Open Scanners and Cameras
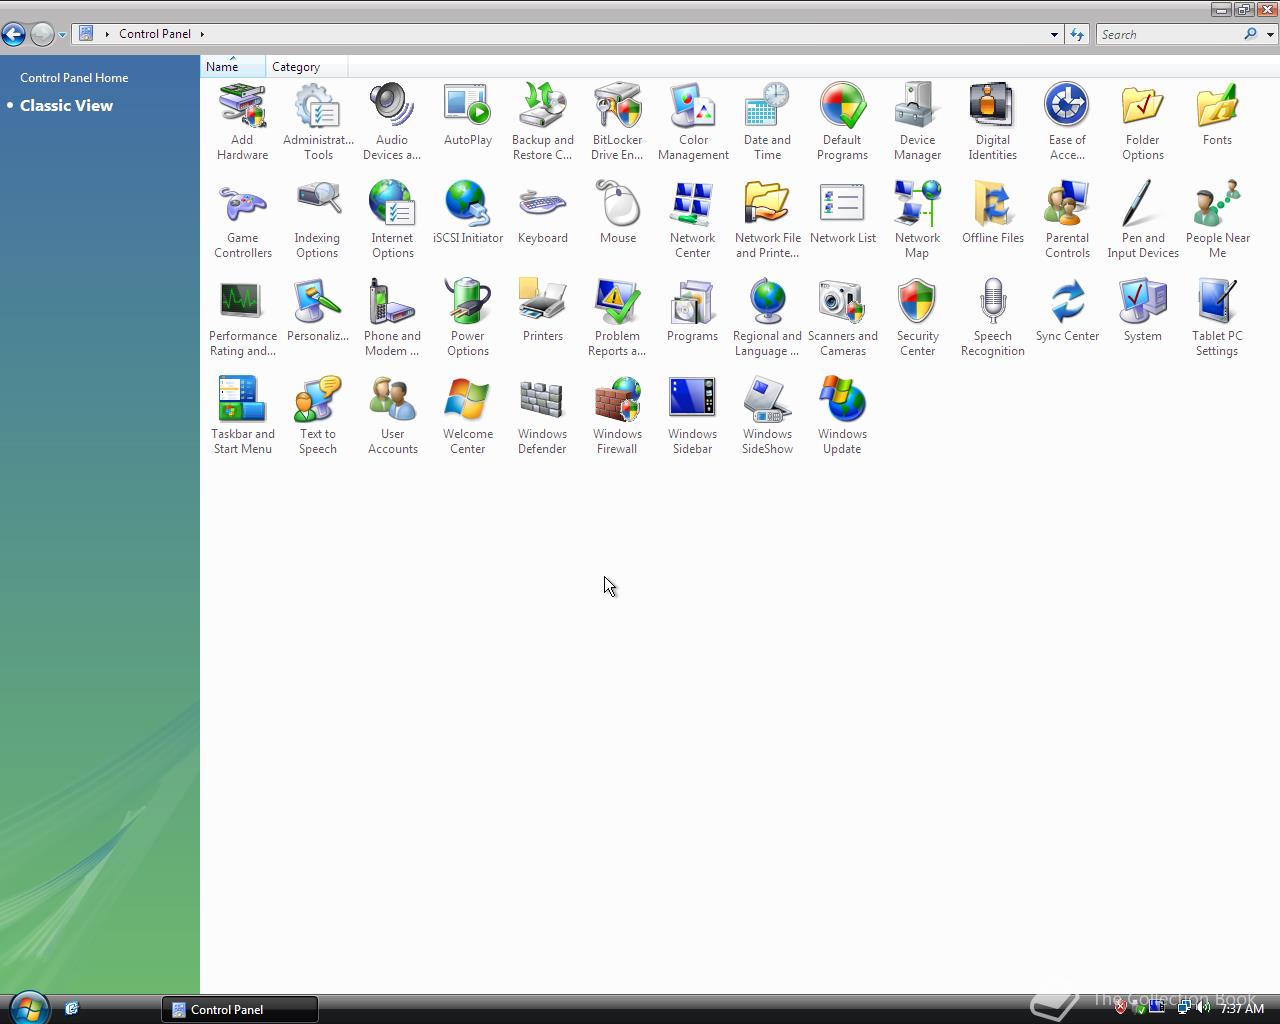1280x1024 pixels. coord(843,318)
